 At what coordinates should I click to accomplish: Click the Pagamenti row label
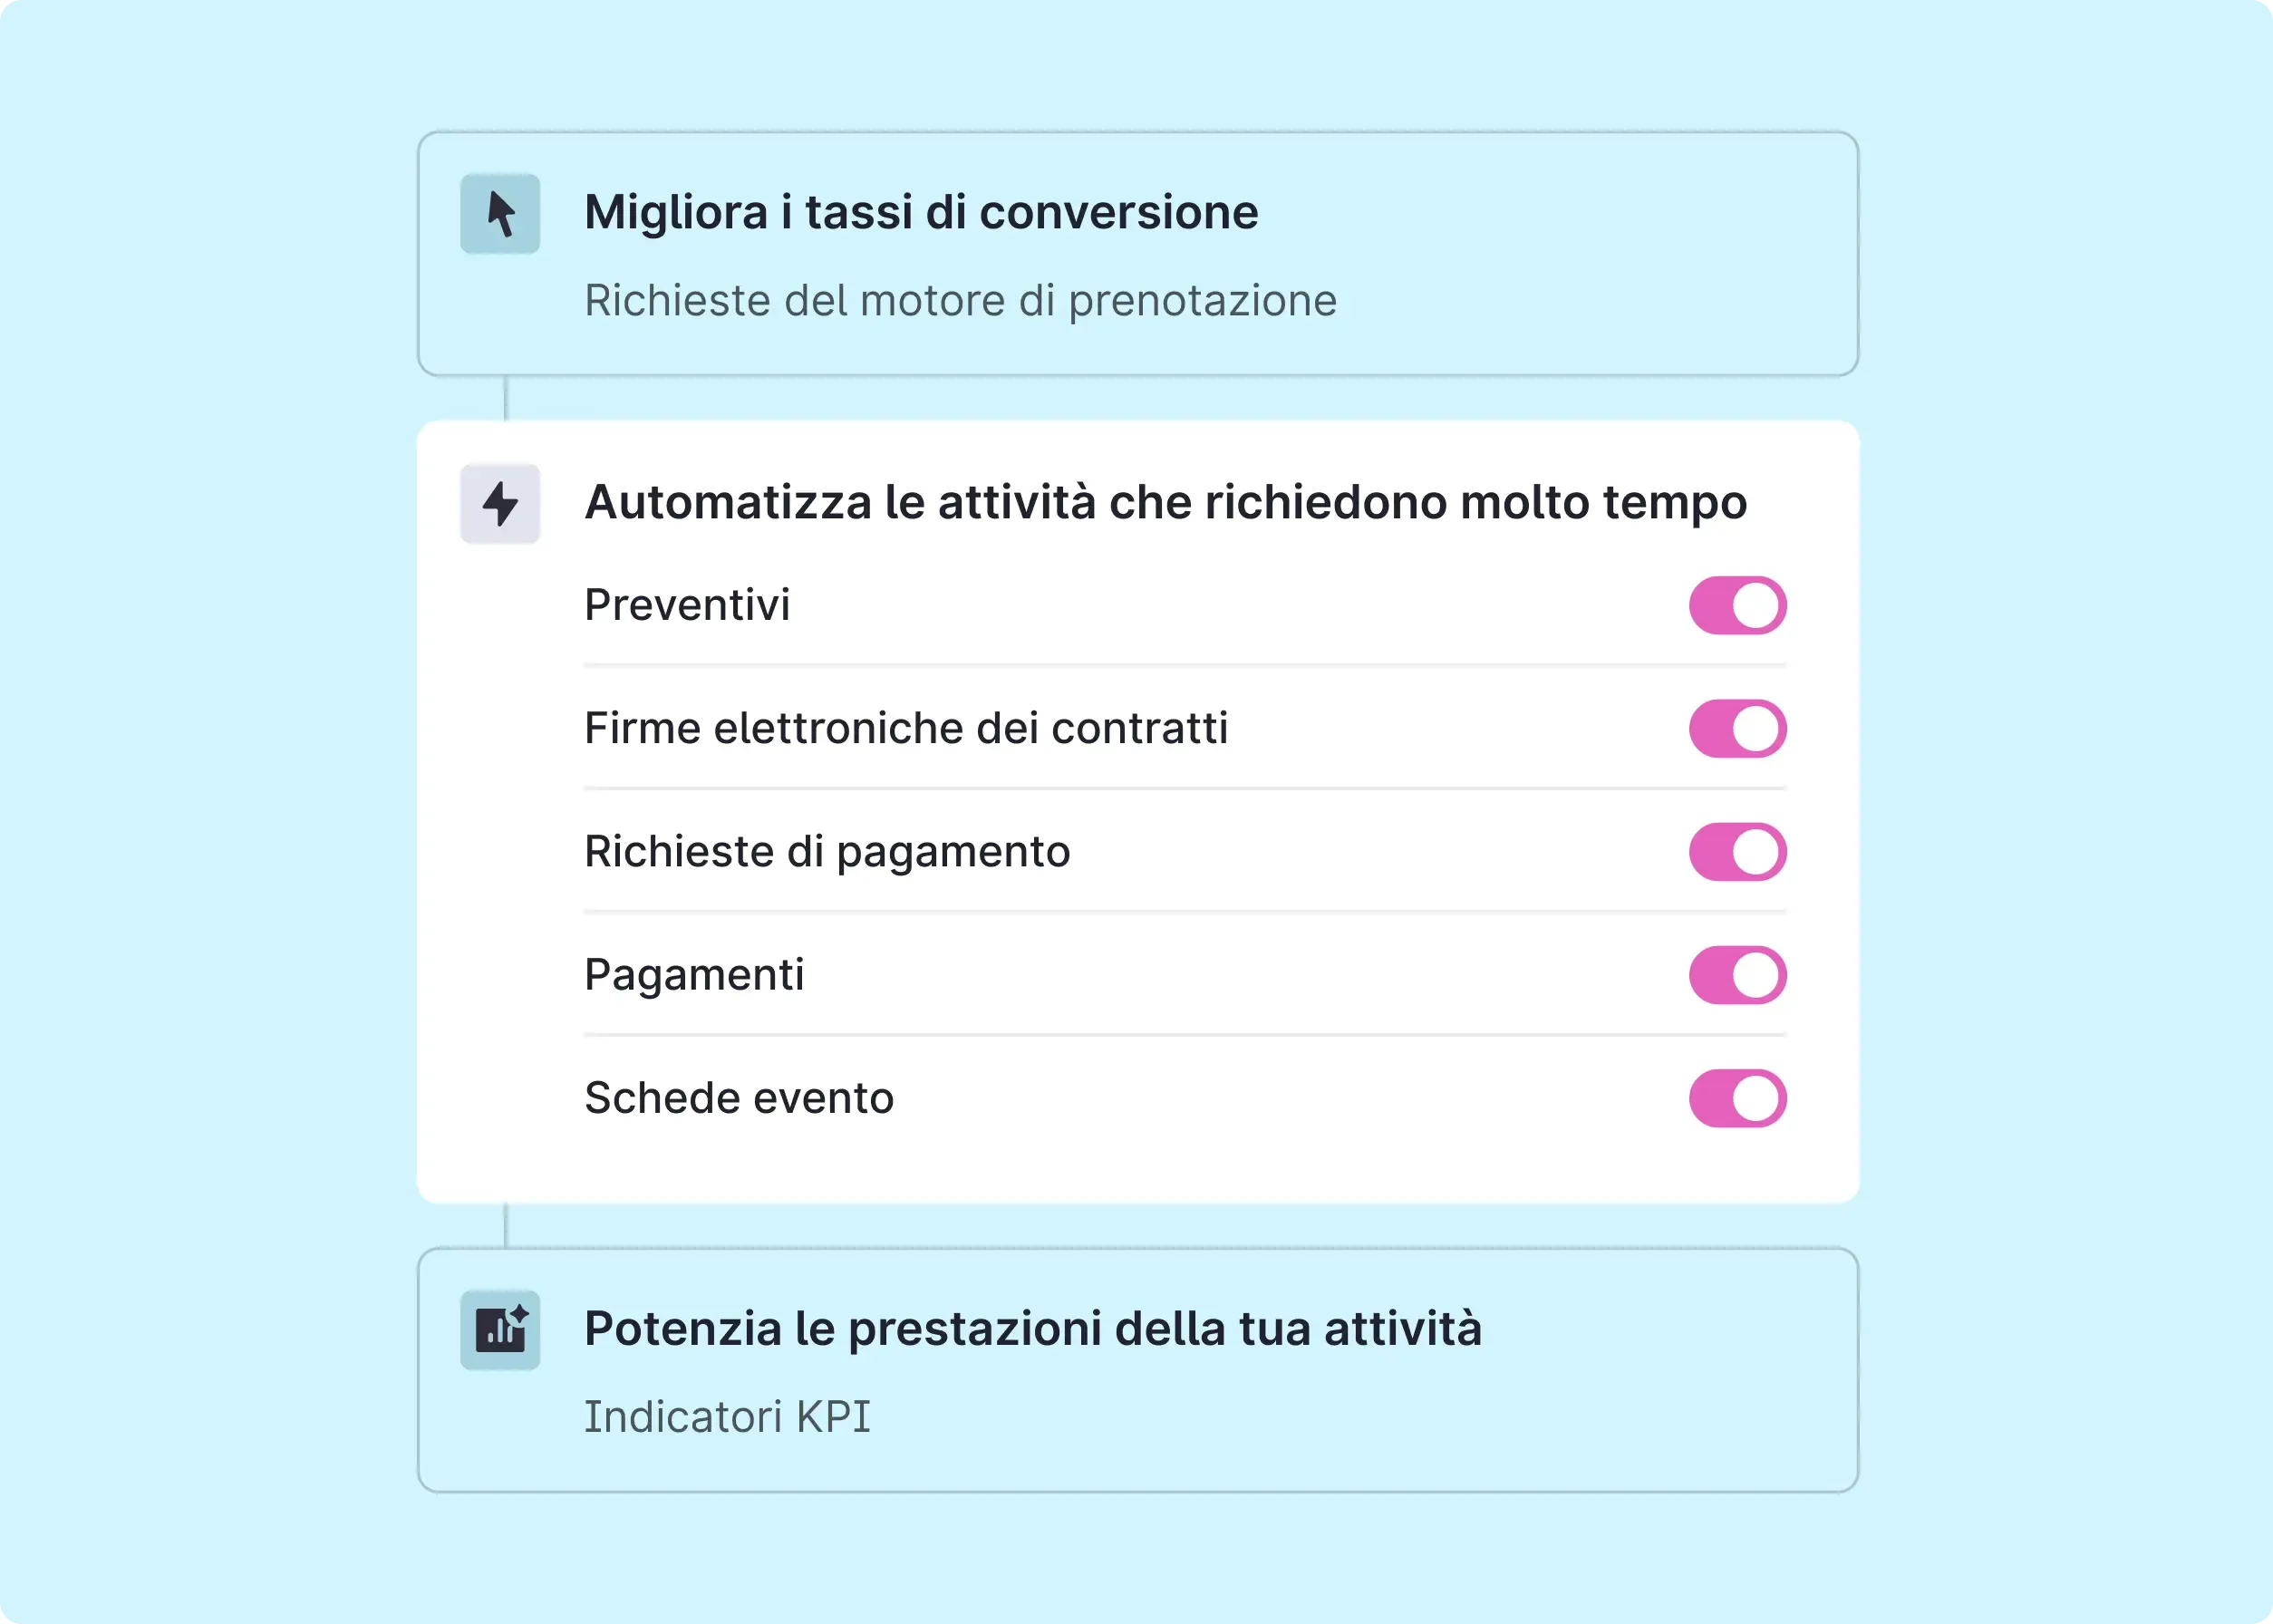tap(694, 975)
